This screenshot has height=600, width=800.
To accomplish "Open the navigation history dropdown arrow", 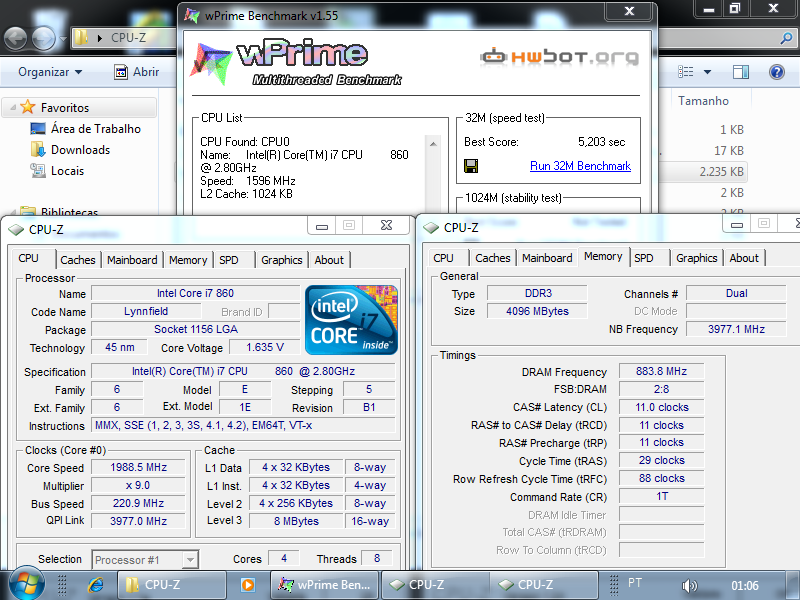I will click(x=63, y=38).
